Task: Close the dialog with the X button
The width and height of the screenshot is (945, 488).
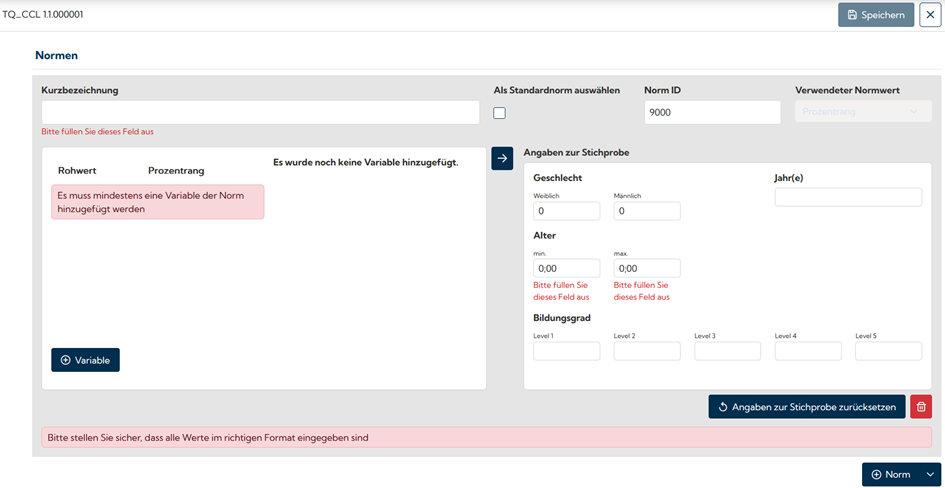Action: [x=930, y=15]
